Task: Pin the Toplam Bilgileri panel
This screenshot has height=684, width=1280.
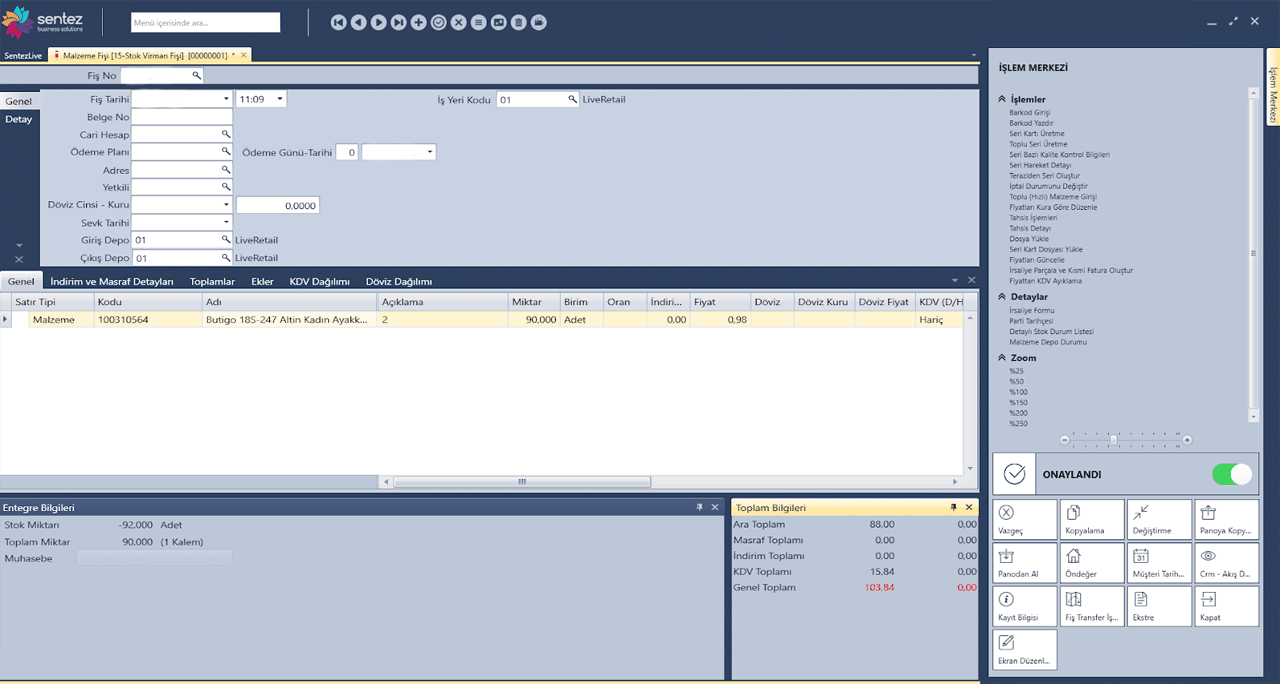Action: (x=953, y=508)
